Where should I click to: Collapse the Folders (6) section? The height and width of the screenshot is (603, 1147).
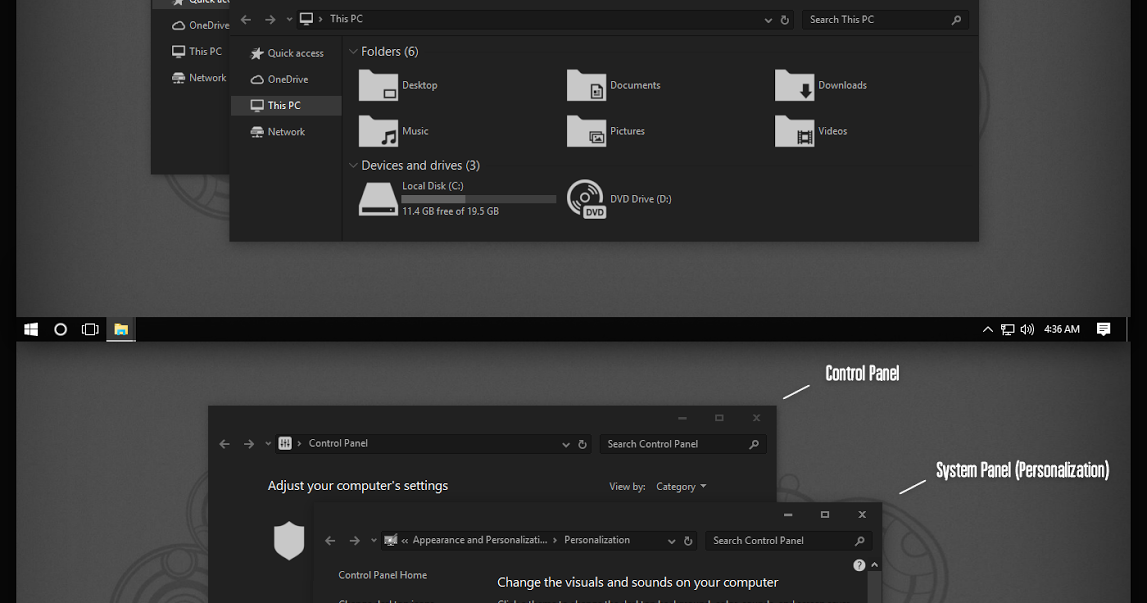click(x=353, y=51)
